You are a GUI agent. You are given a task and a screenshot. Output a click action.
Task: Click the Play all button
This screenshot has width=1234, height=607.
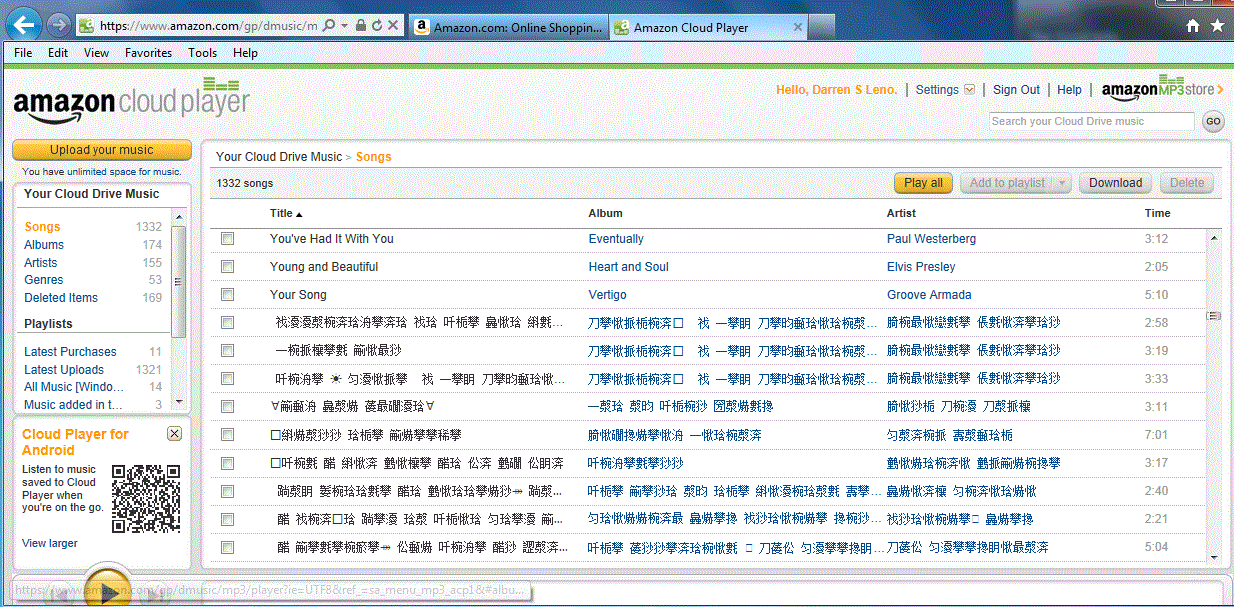[923, 183]
